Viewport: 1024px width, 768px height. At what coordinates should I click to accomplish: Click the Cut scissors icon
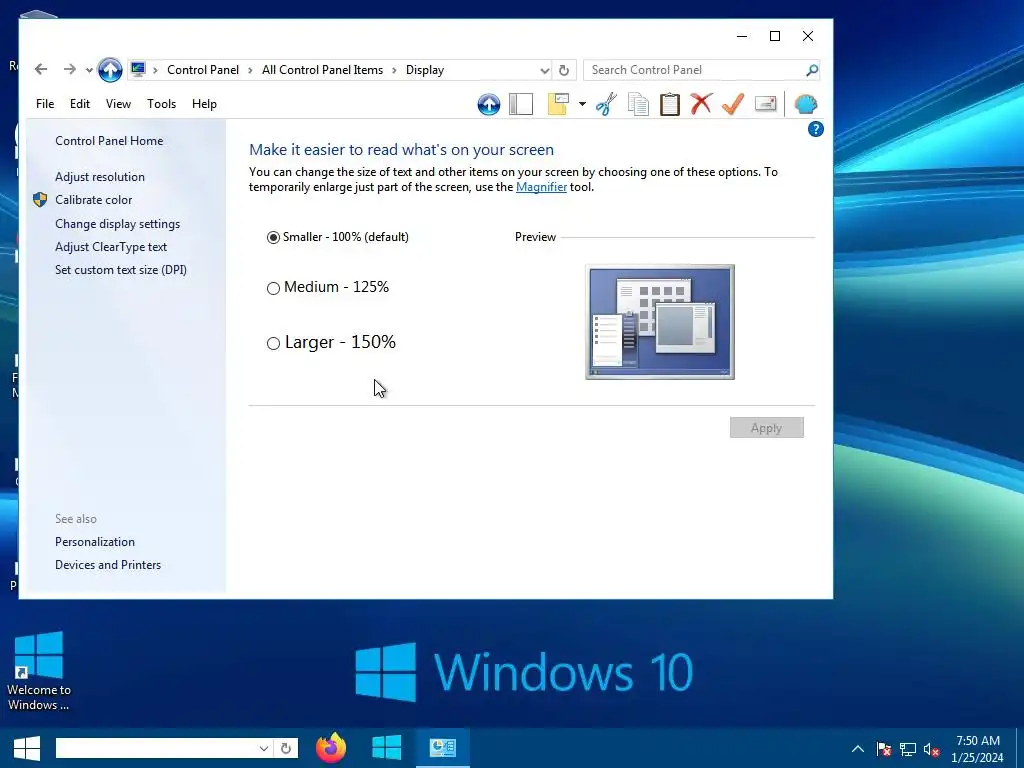[x=606, y=104]
